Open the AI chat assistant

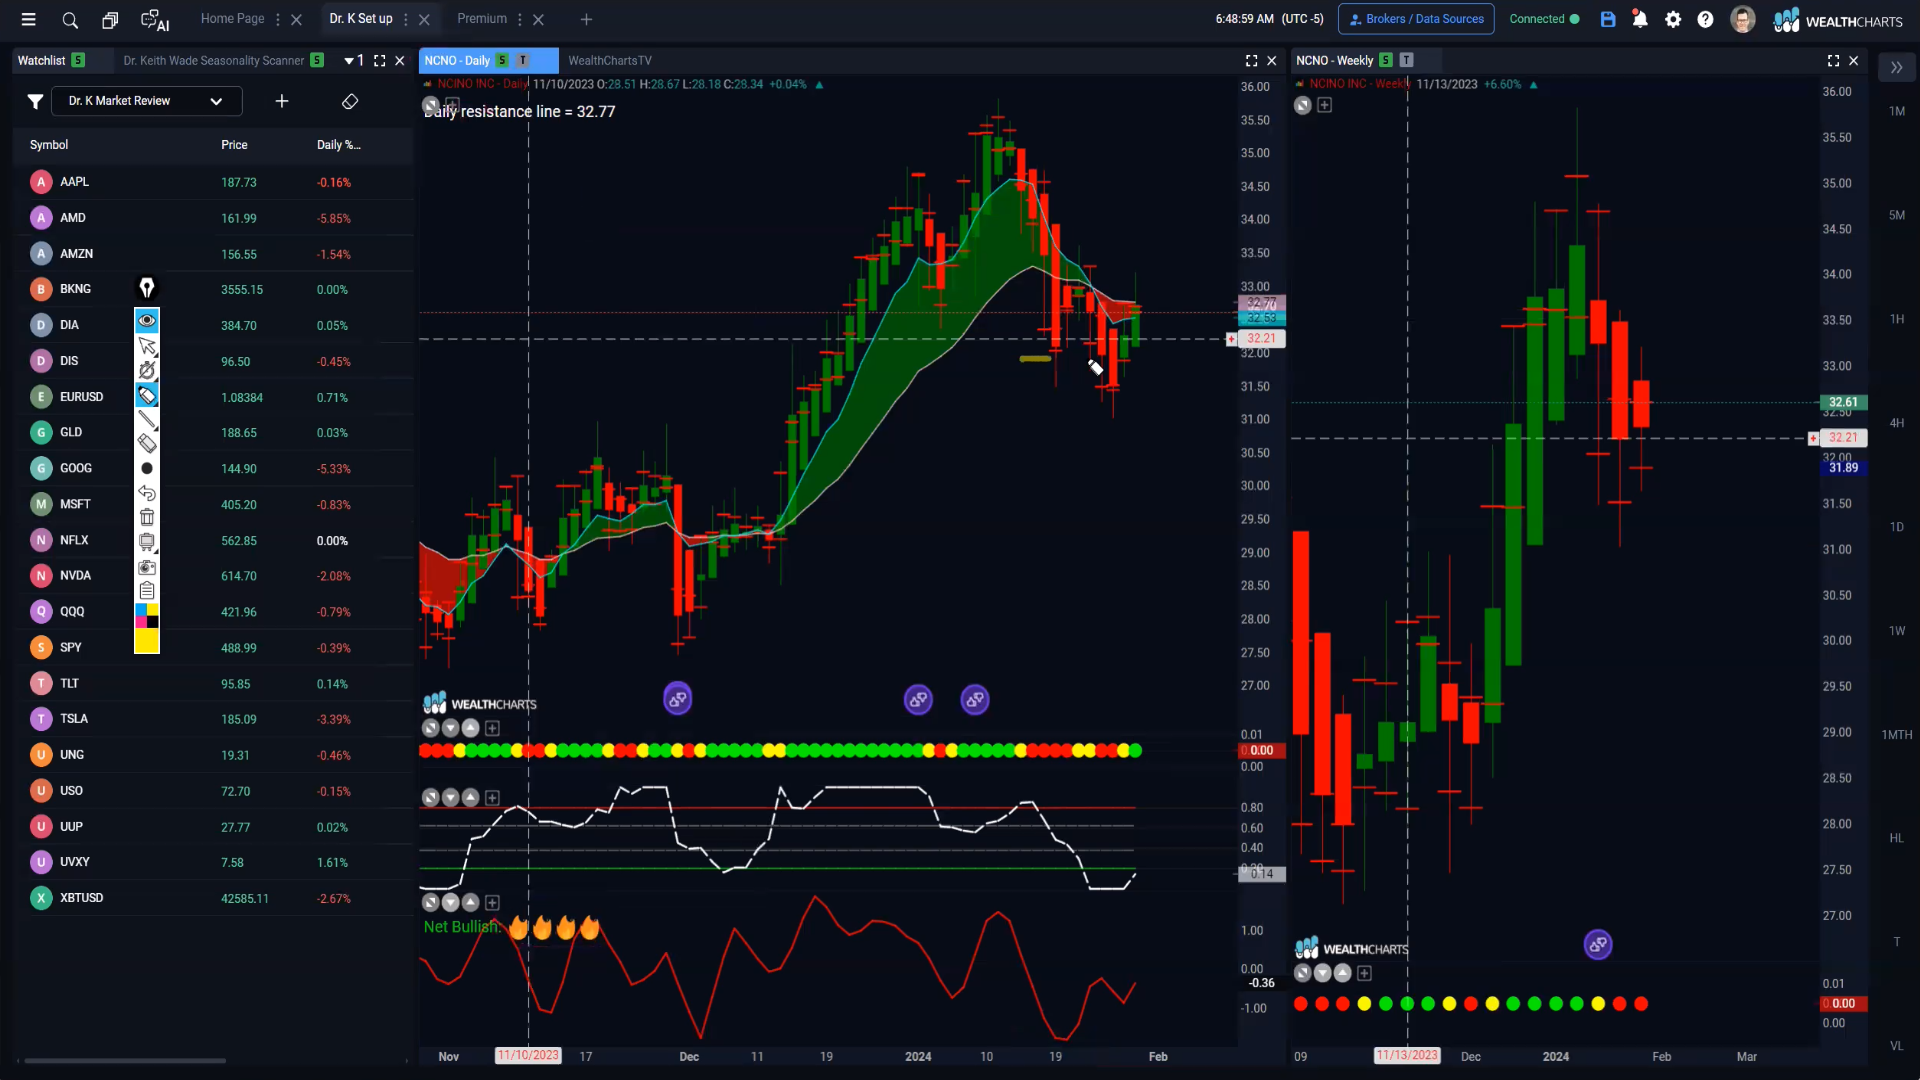tap(155, 19)
